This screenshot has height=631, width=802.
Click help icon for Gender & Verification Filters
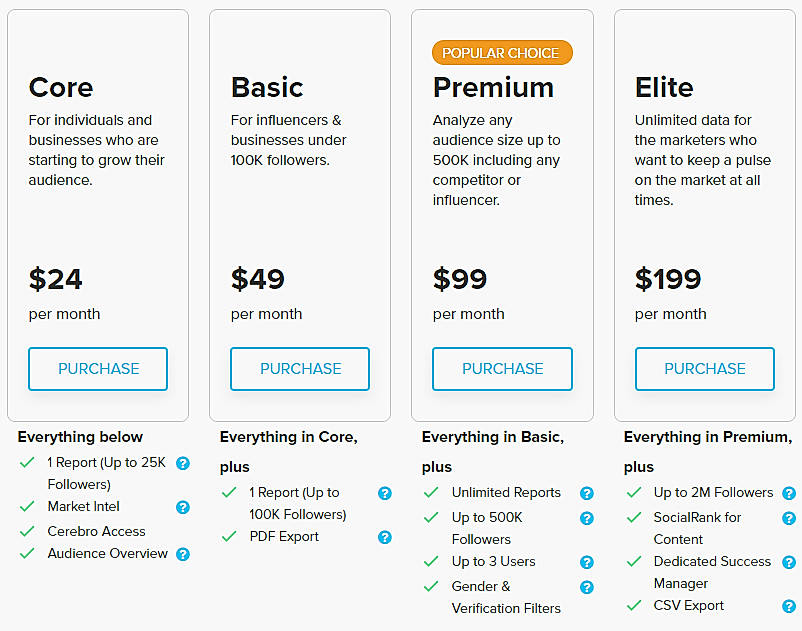coord(587,587)
